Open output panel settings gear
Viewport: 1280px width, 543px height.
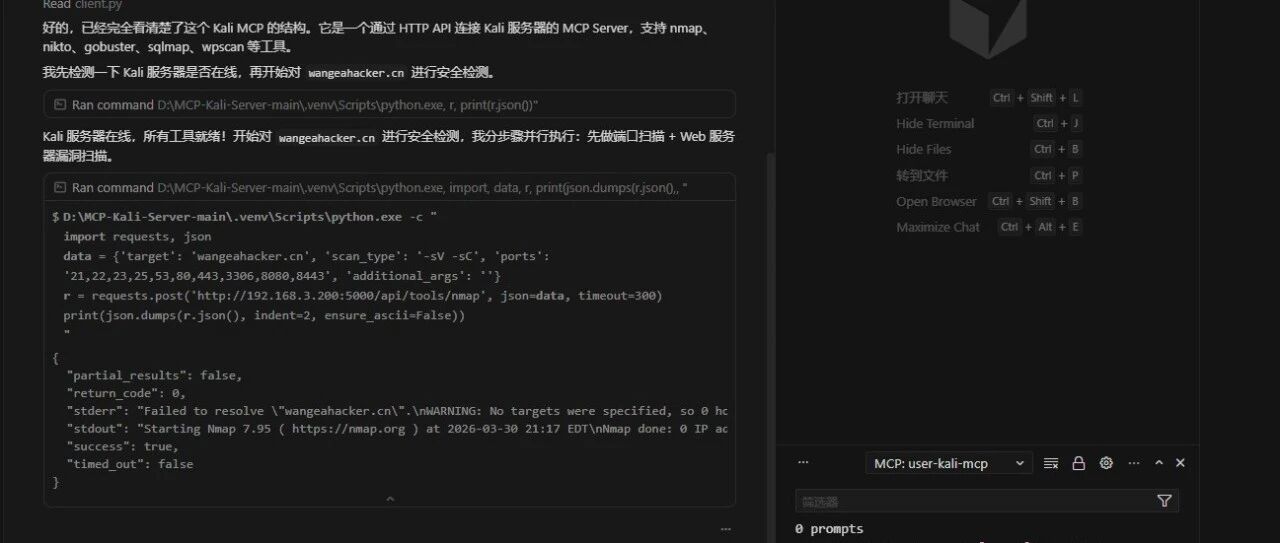click(x=1106, y=463)
